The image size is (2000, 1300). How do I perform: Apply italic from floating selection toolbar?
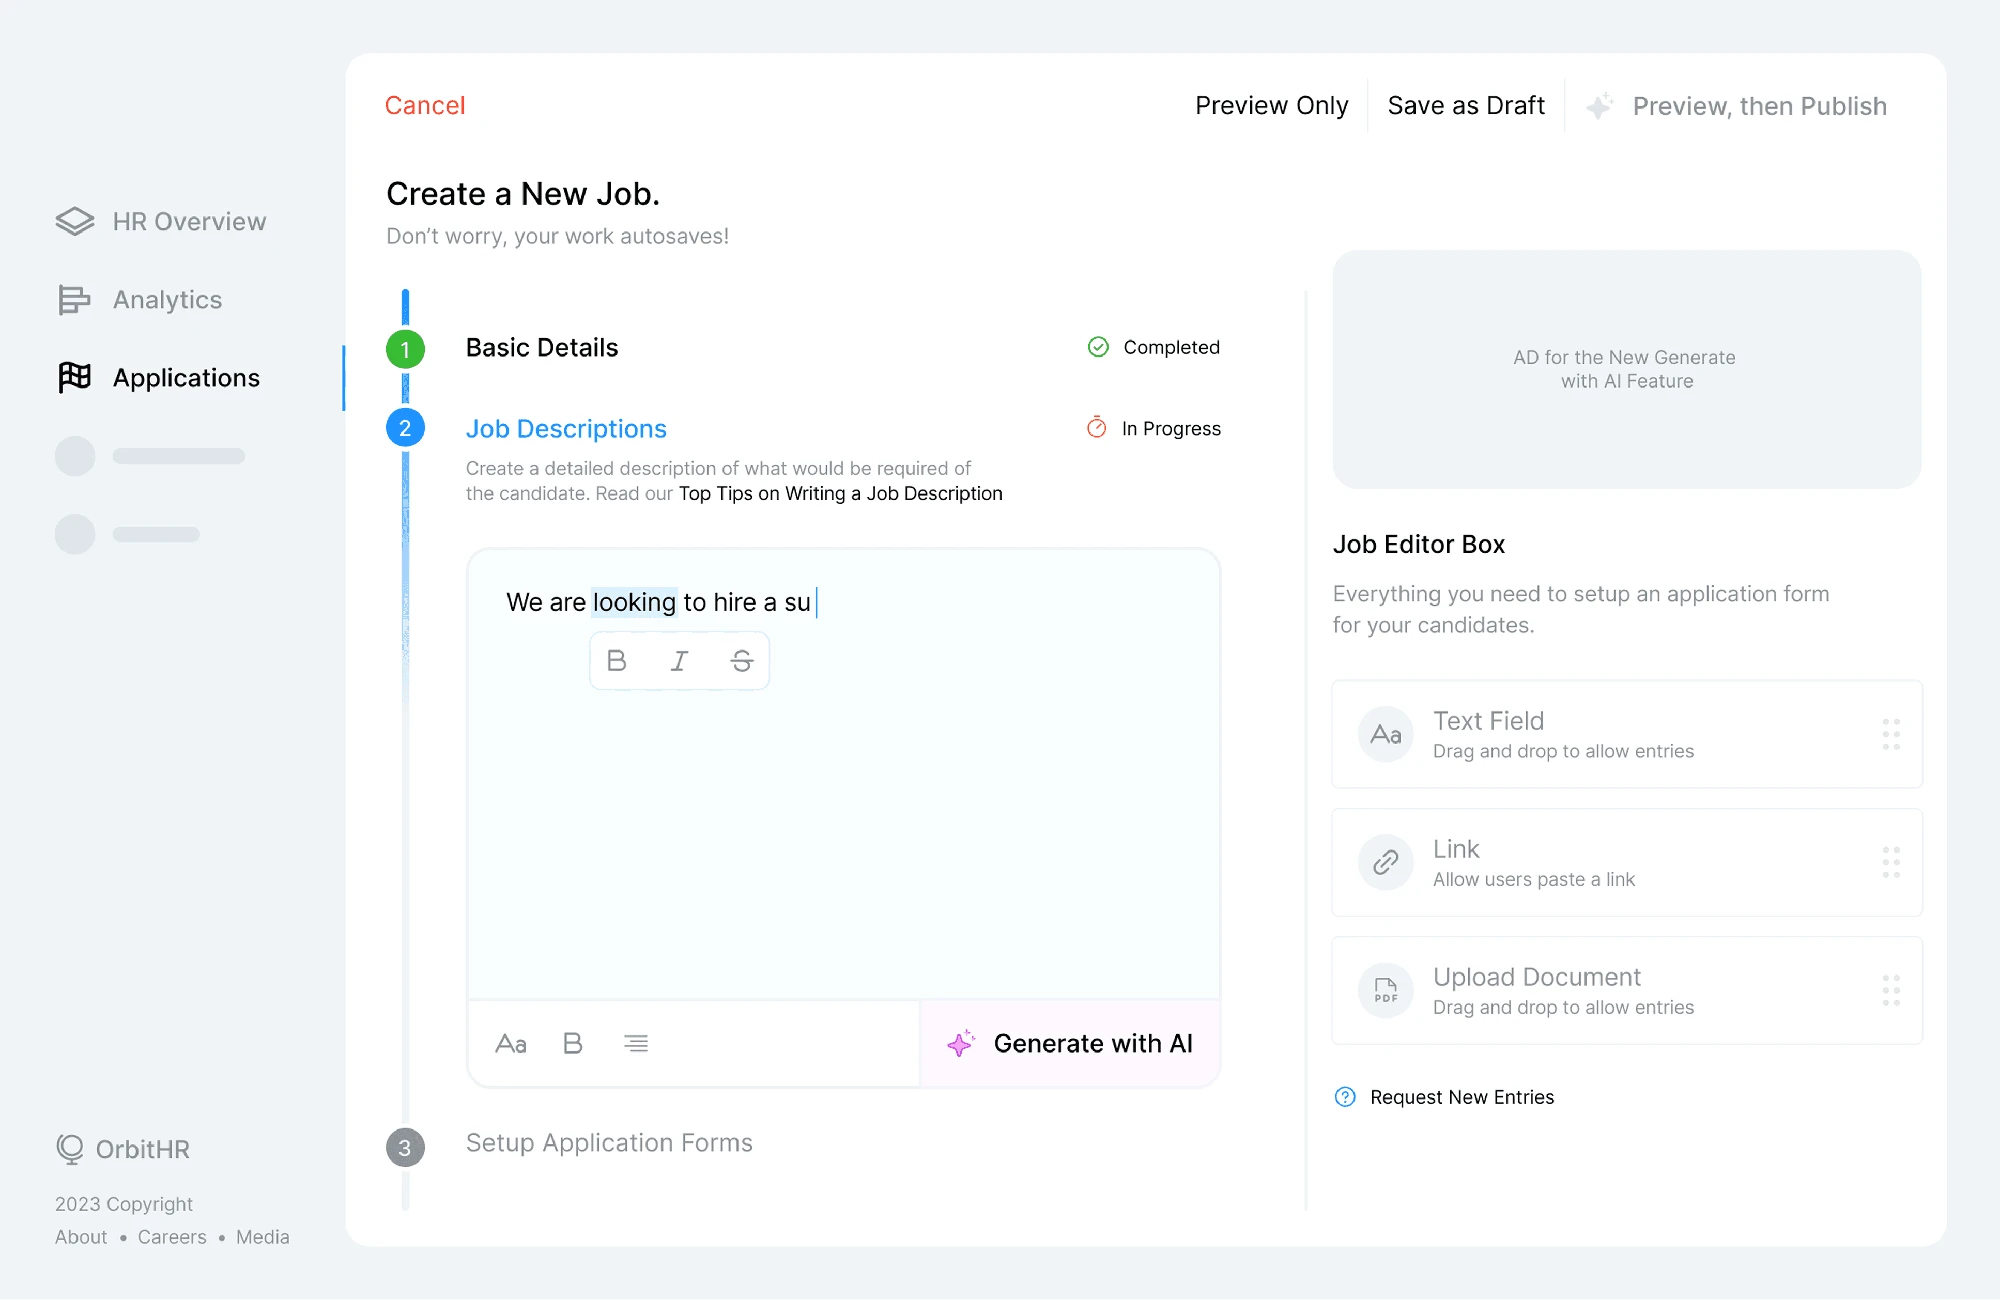(679, 661)
